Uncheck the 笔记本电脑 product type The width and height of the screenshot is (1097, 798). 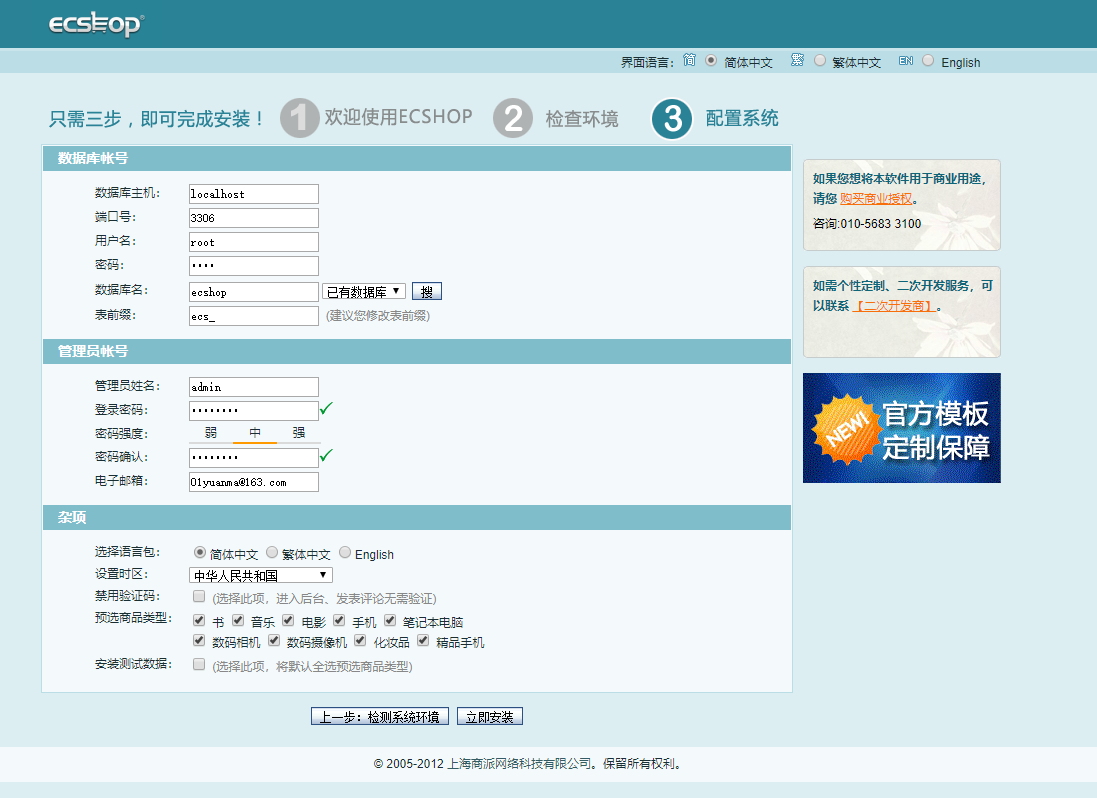point(390,621)
